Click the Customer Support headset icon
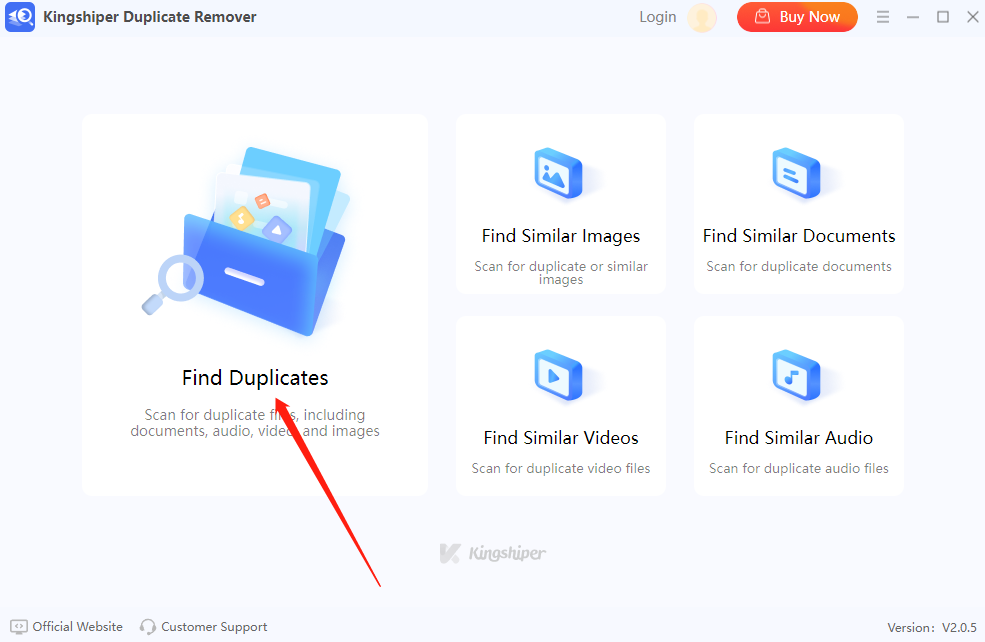The image size is (985, 642). click(x=148, y=627)
